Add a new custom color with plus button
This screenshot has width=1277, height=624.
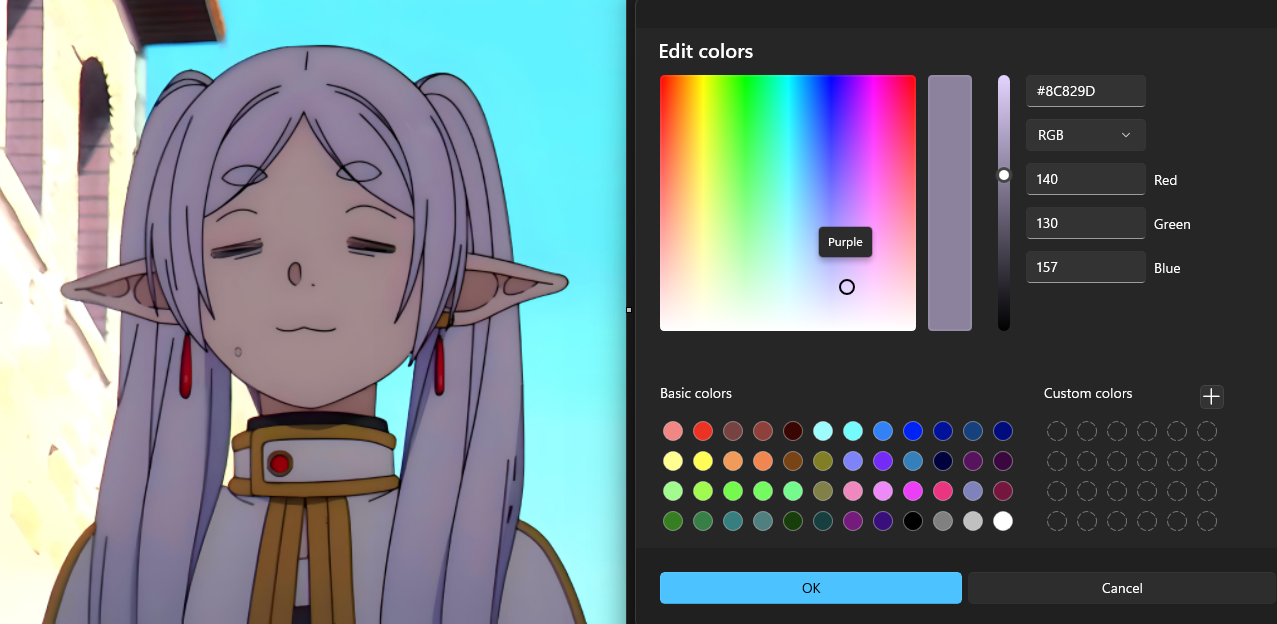(1211, 397)
